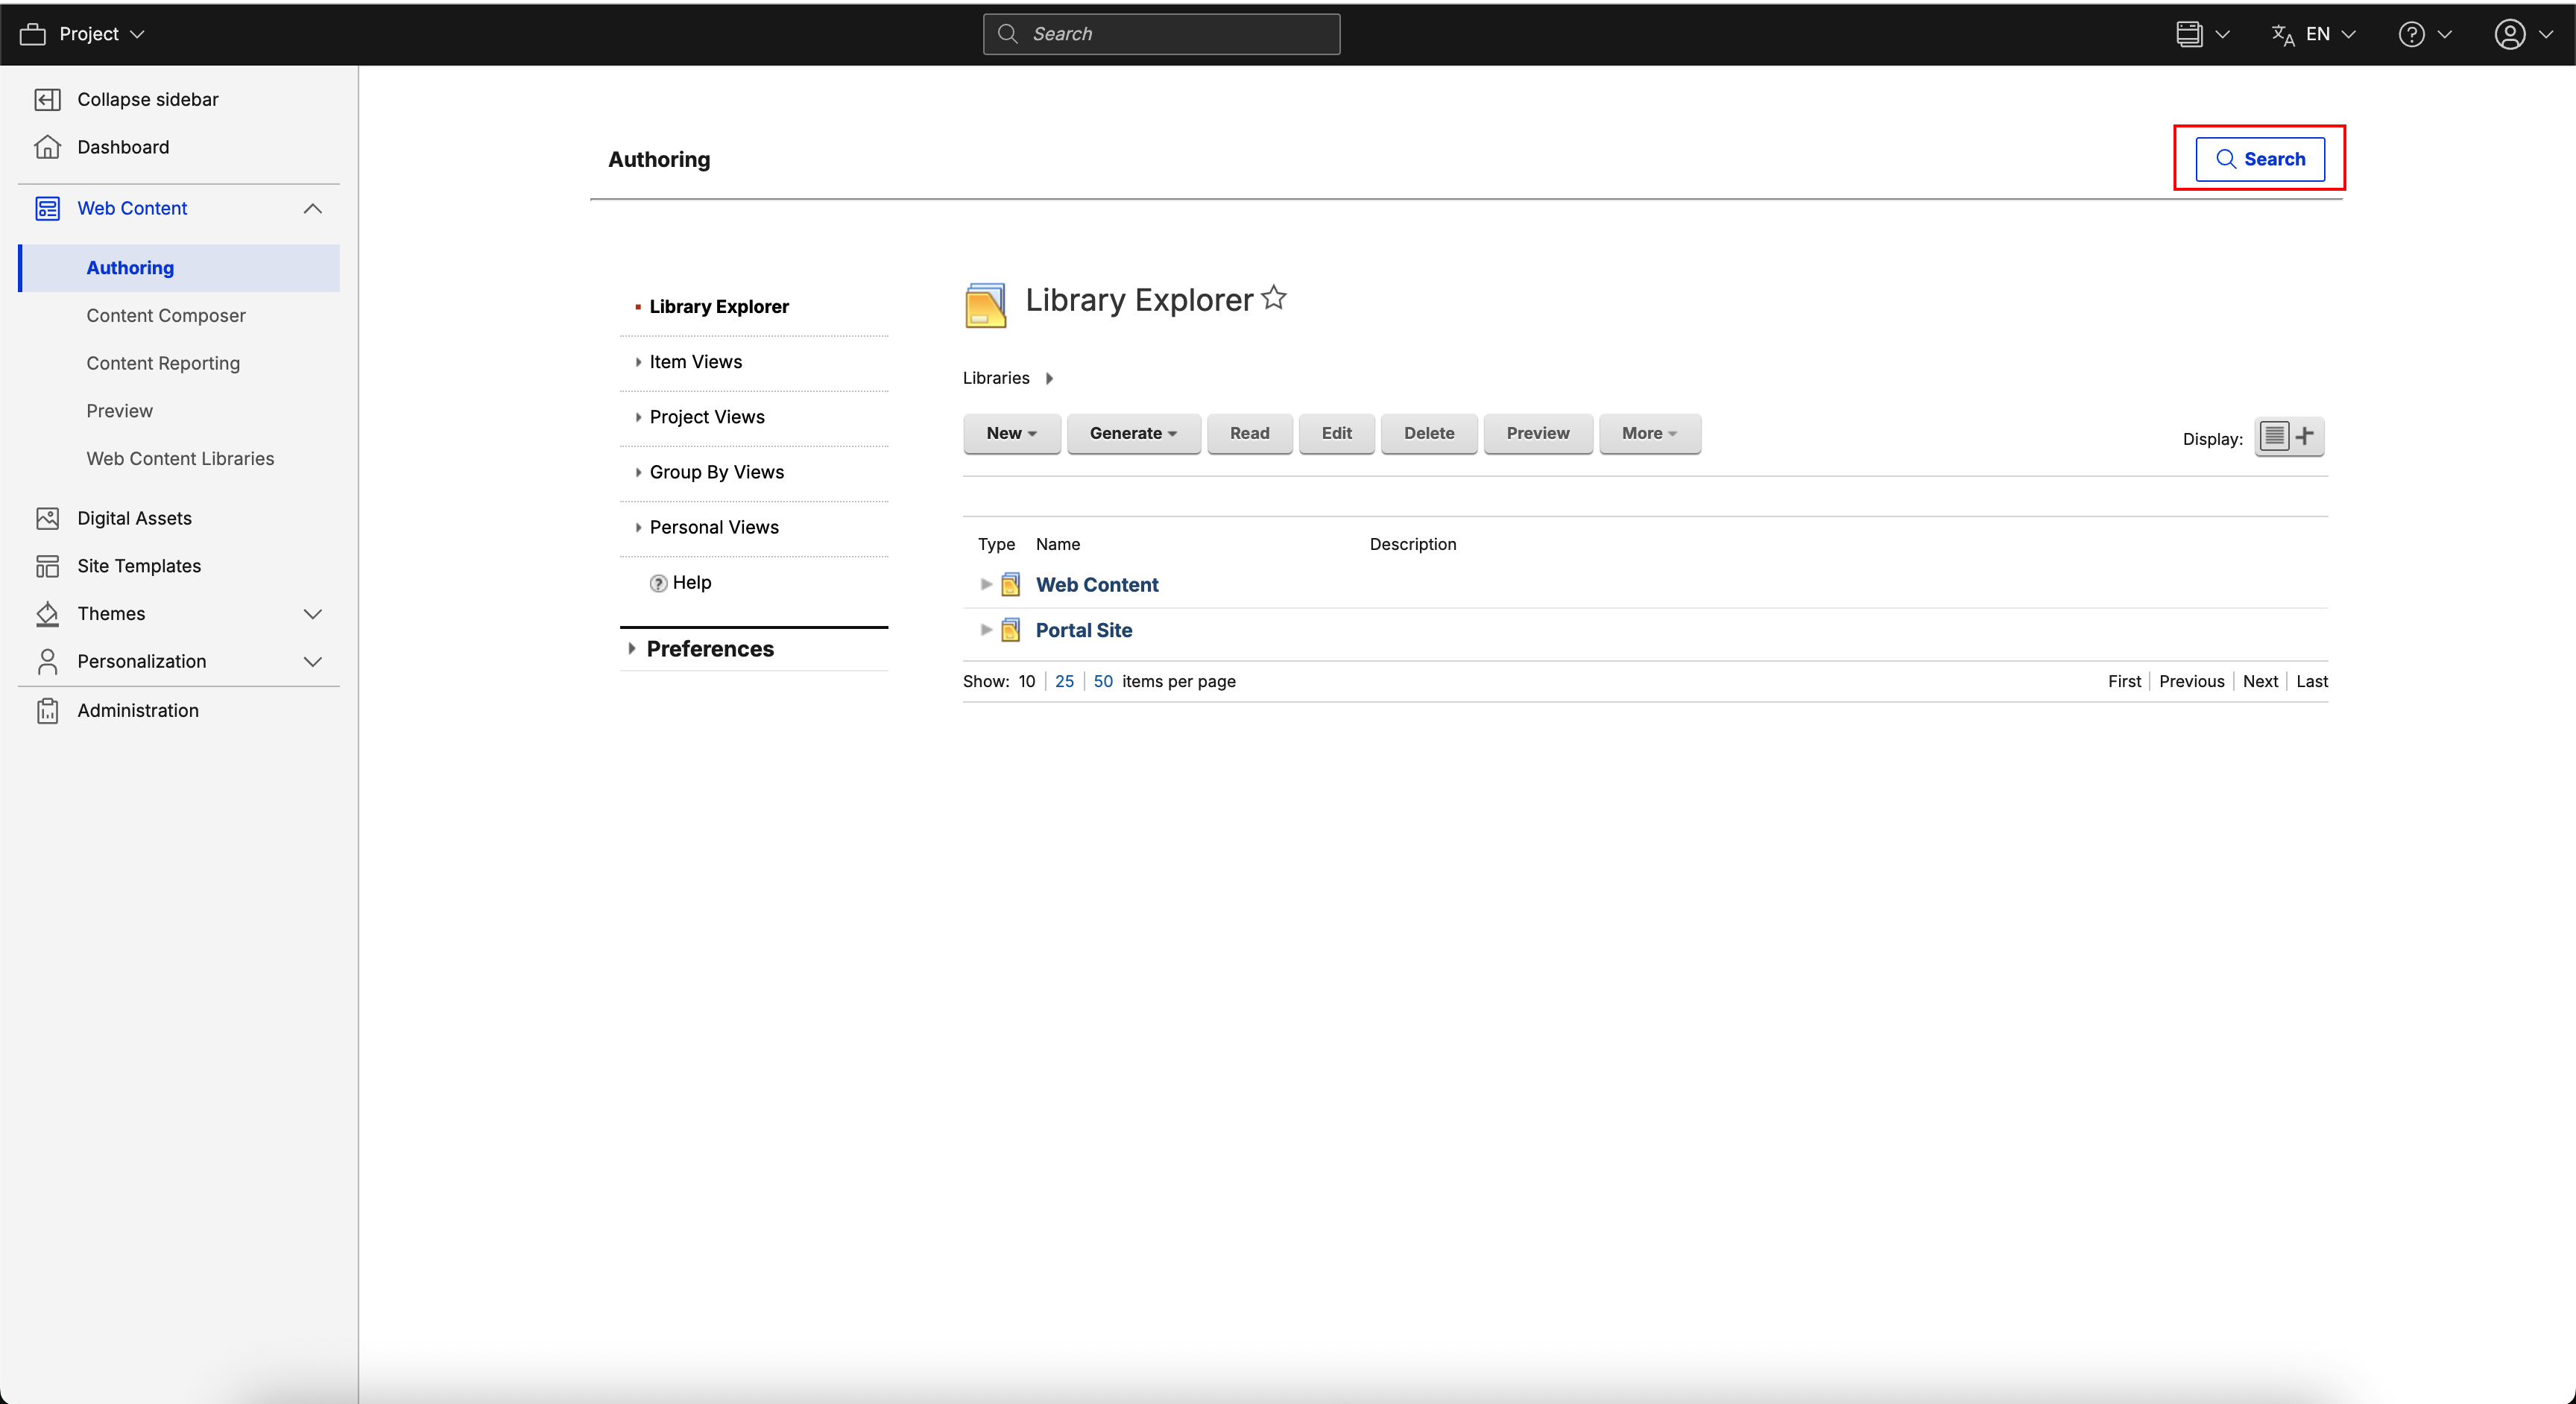Click the Collapse sidebar icon
This screenshot has height=1404, width=2576.
[47, 99]
